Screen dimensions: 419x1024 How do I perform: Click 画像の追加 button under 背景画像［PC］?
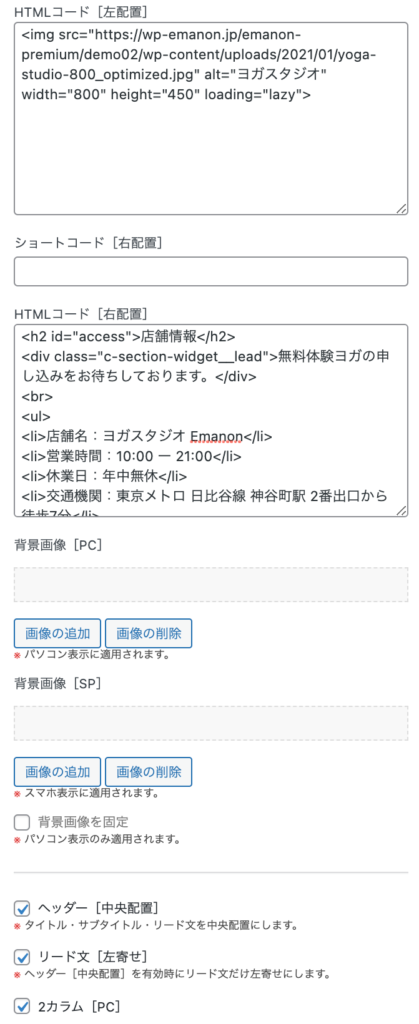click(x=57, y=633)
